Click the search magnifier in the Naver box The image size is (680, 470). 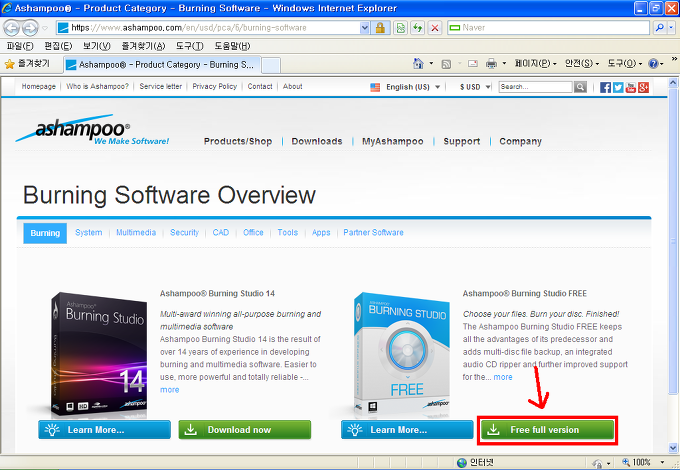click(660, 28)
